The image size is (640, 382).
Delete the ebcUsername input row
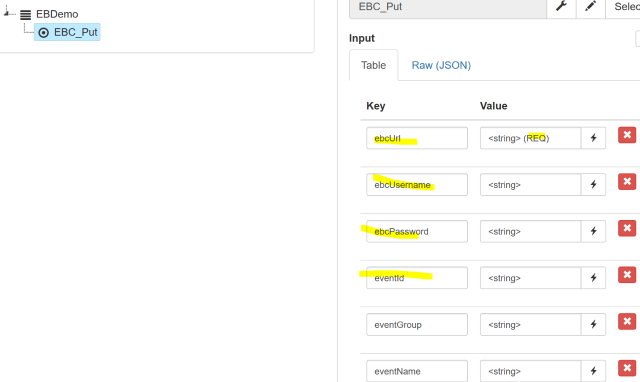[x=627, y=181]
